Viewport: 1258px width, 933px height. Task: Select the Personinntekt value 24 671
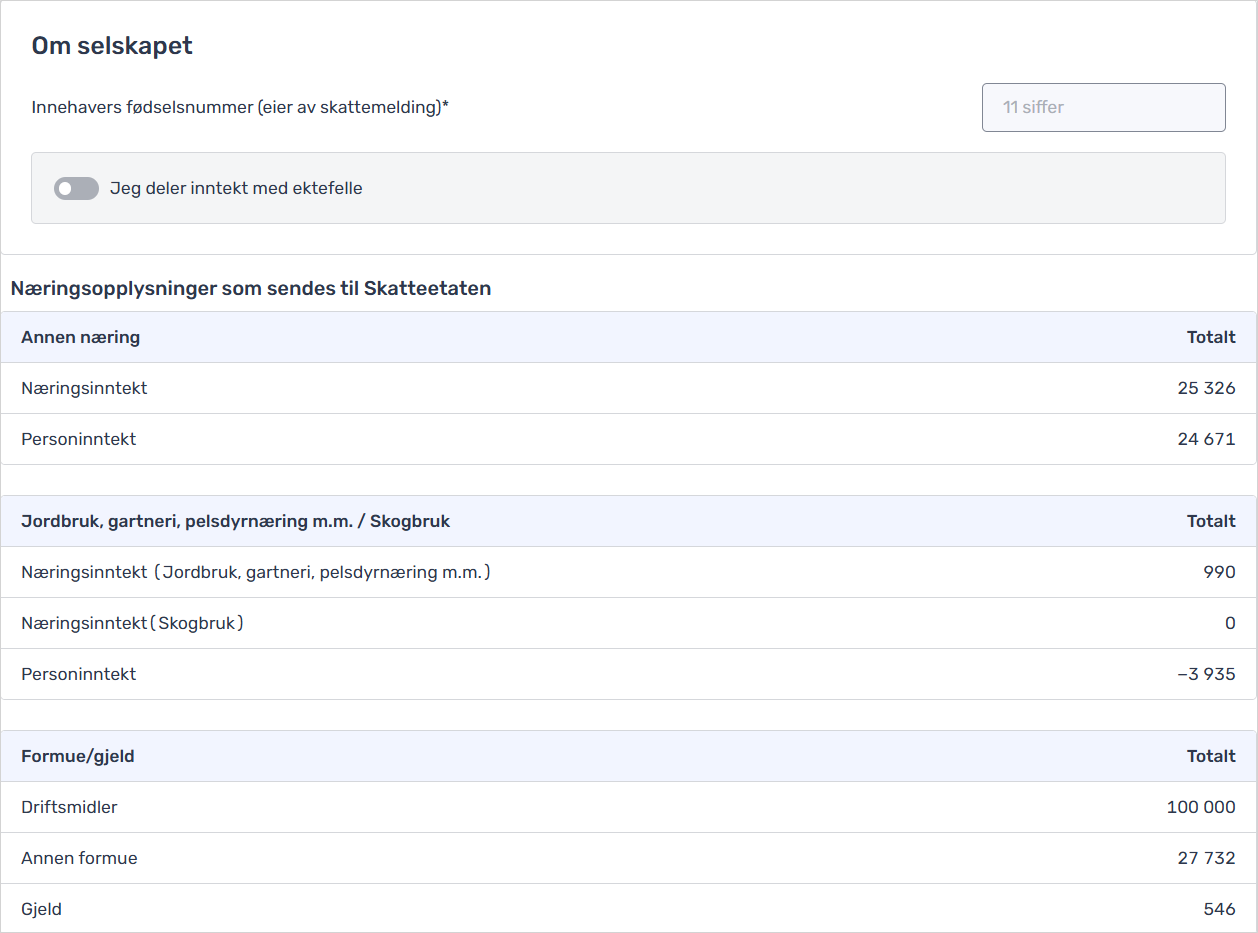click(x=1206, y=439)
